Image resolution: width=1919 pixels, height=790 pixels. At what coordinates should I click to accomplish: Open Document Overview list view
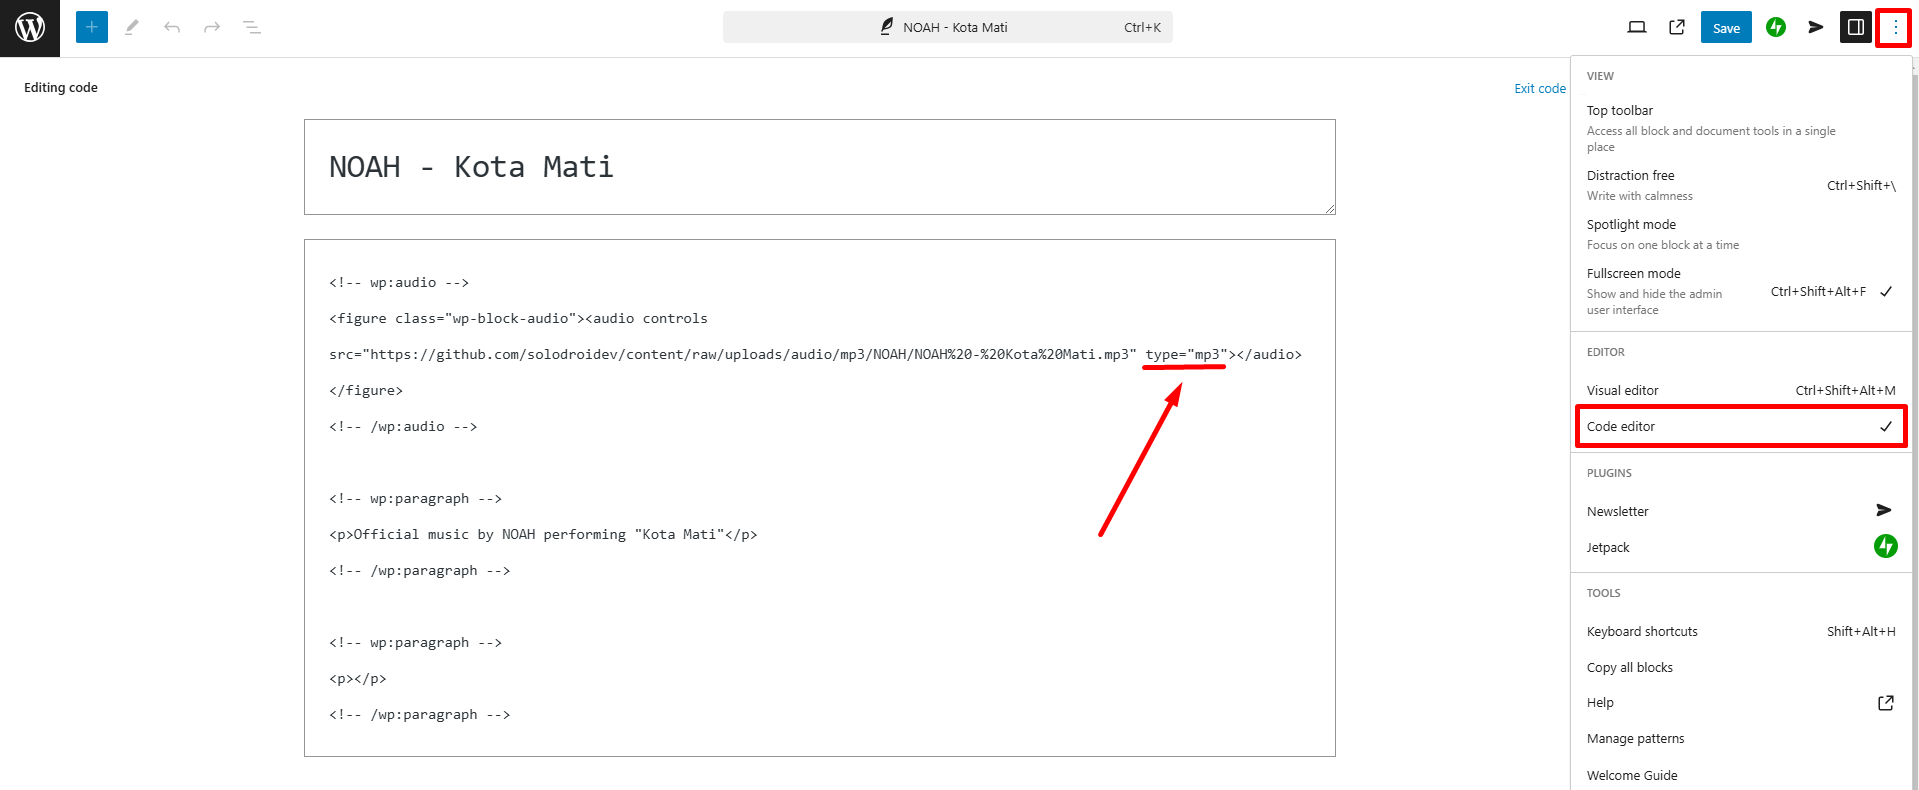tap(252, 27)
